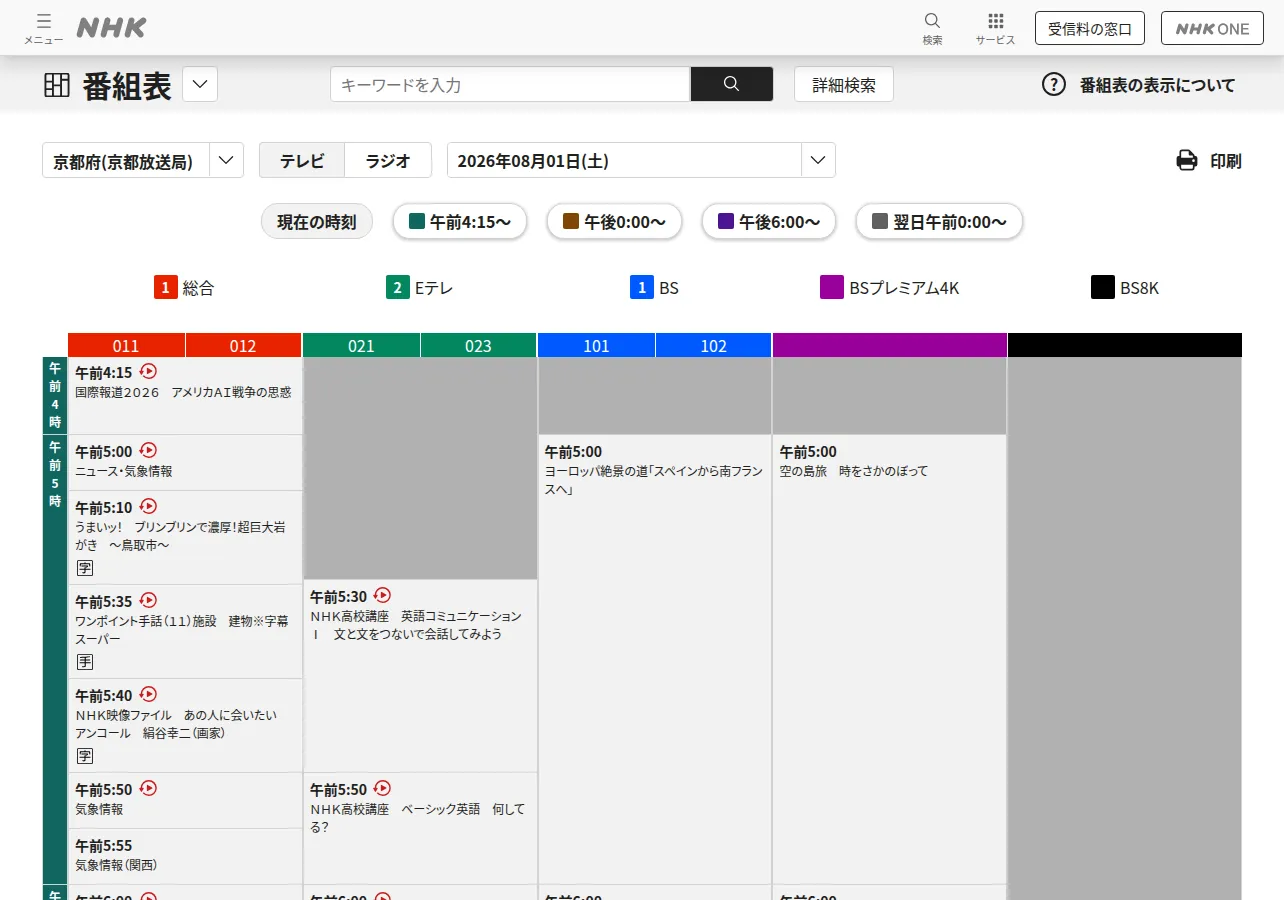Image resolution: width=1284 pixels, height=900 pixels.
Task: Open 午前5:55 気象情報(関西) program
Action: [185, 856]
